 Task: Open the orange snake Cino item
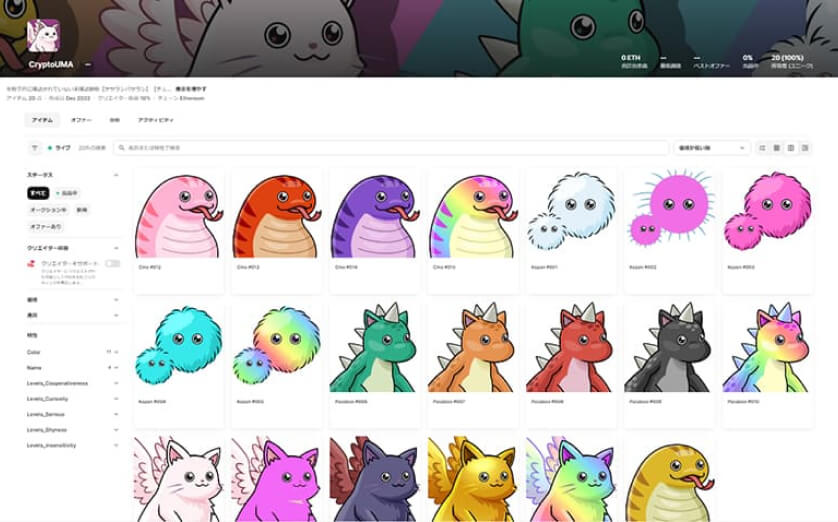pos(277,231)
